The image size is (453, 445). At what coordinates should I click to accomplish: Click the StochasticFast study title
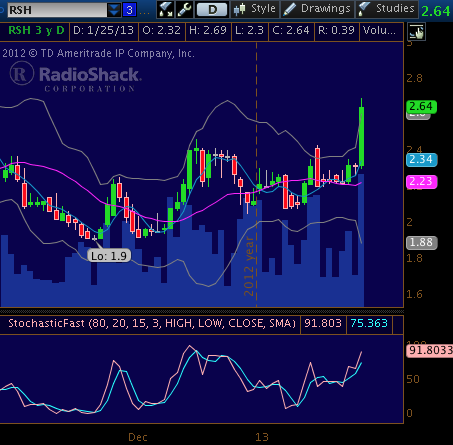coord(152,323)
